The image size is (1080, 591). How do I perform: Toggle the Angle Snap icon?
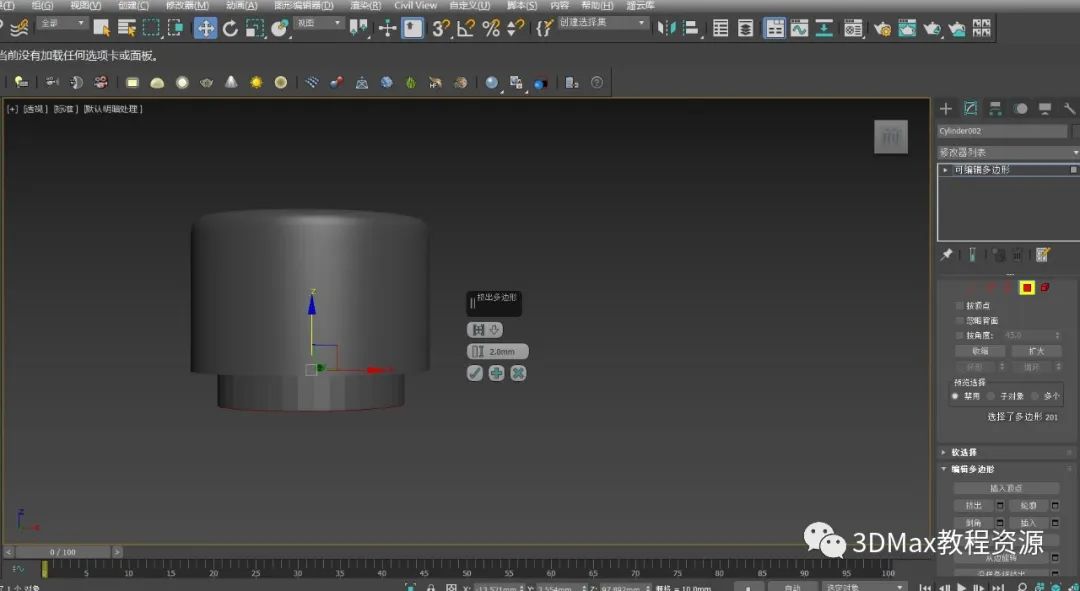tap(466, 28)
